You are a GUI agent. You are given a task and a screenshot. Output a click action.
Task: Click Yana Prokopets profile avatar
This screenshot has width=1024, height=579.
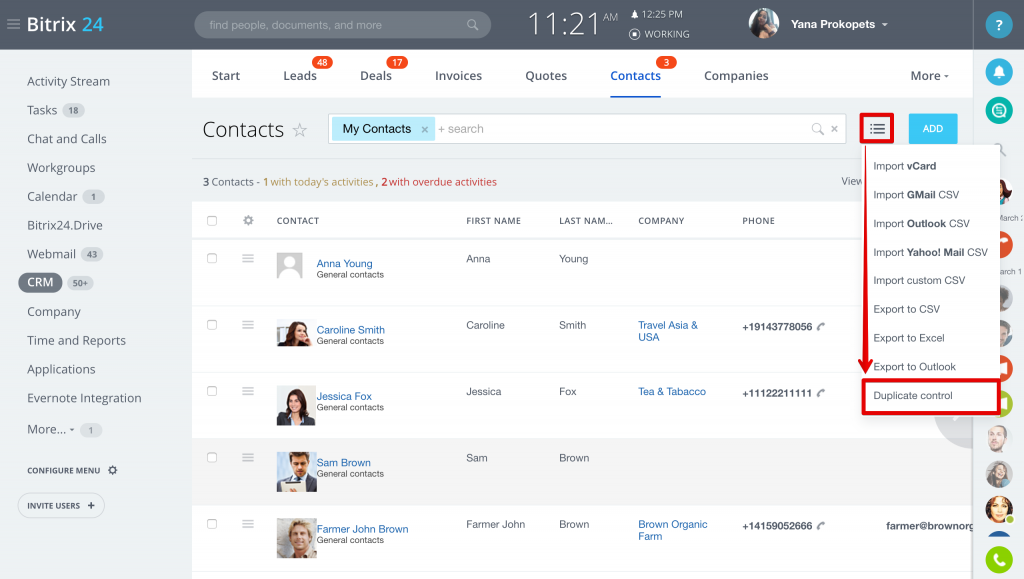pyautogui.click(x=763, y=24)
